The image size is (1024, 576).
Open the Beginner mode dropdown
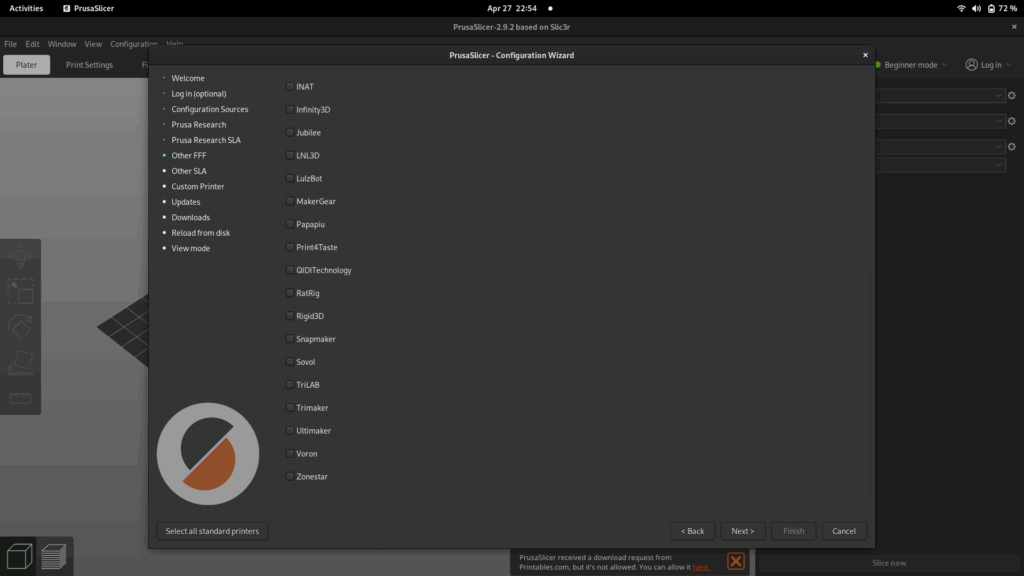tap(912, 65)
